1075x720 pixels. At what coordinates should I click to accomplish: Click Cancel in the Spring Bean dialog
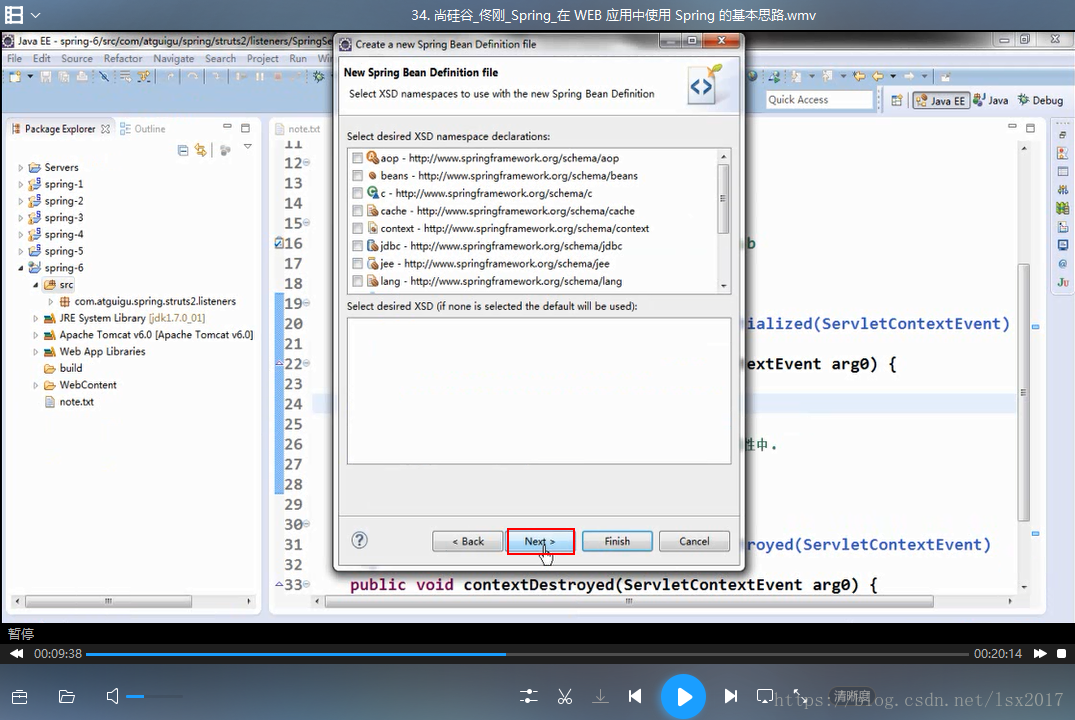pyautogui.click(x=694, y=541)
